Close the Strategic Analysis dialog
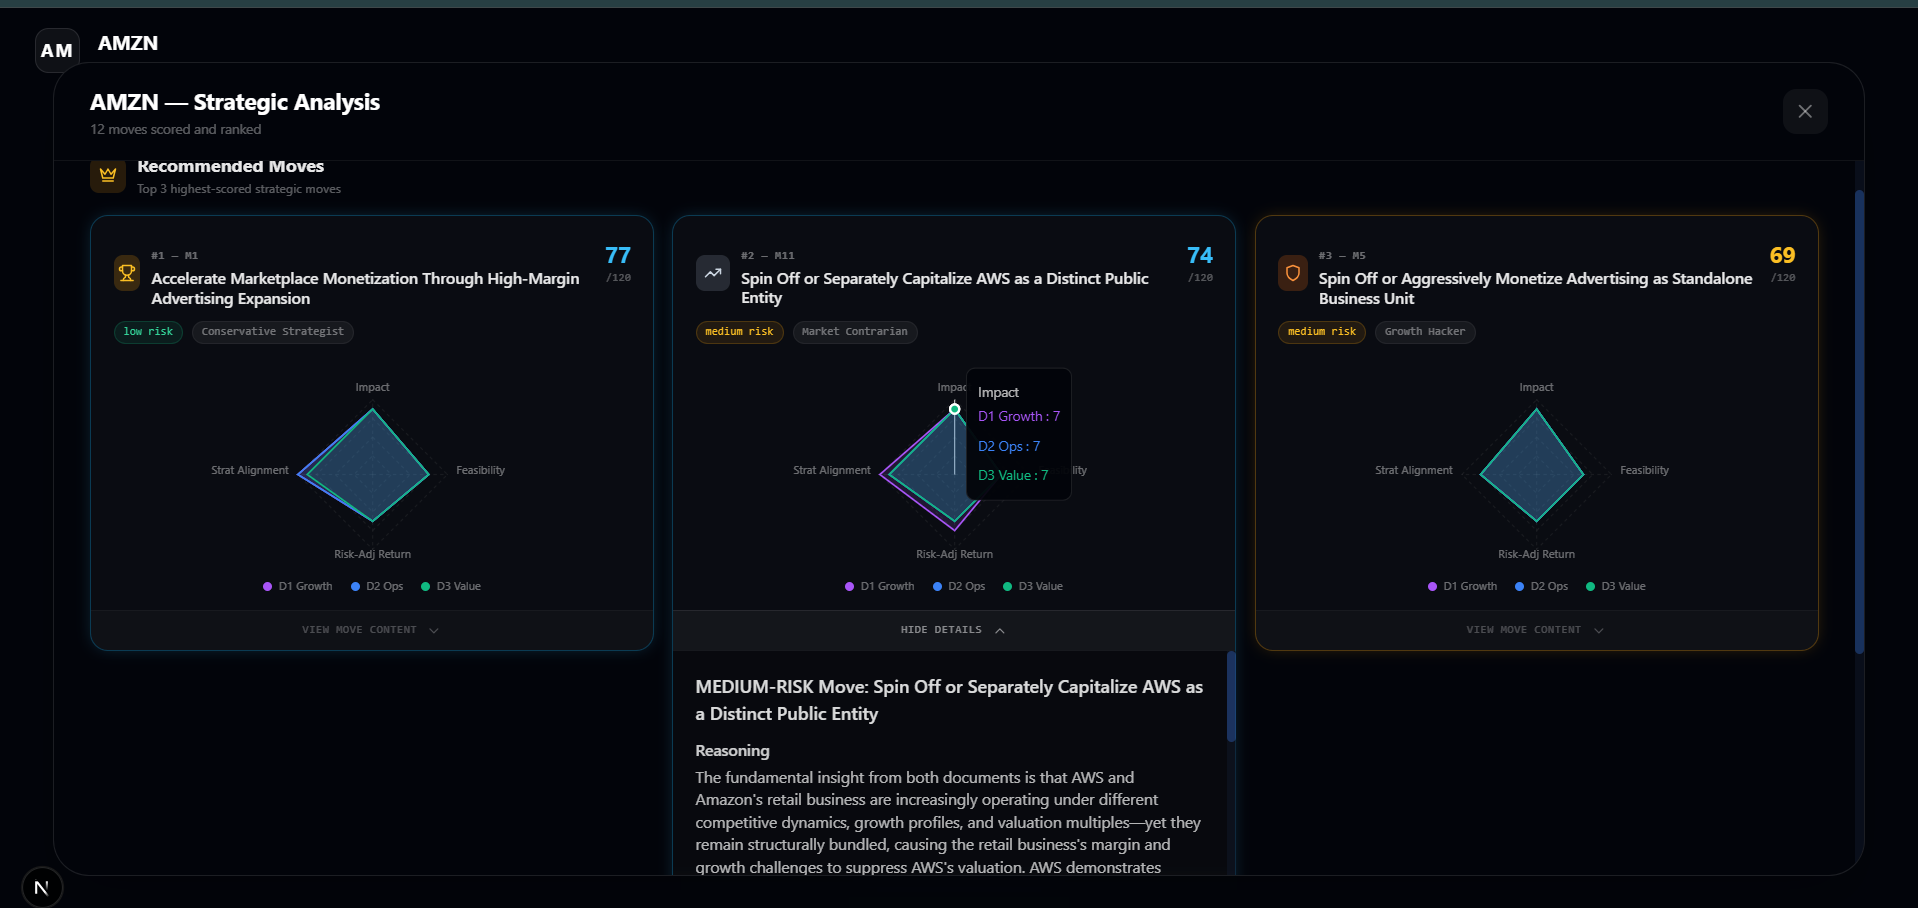The height and width of the screenshot is (908, 1918). coord(1805,111)
